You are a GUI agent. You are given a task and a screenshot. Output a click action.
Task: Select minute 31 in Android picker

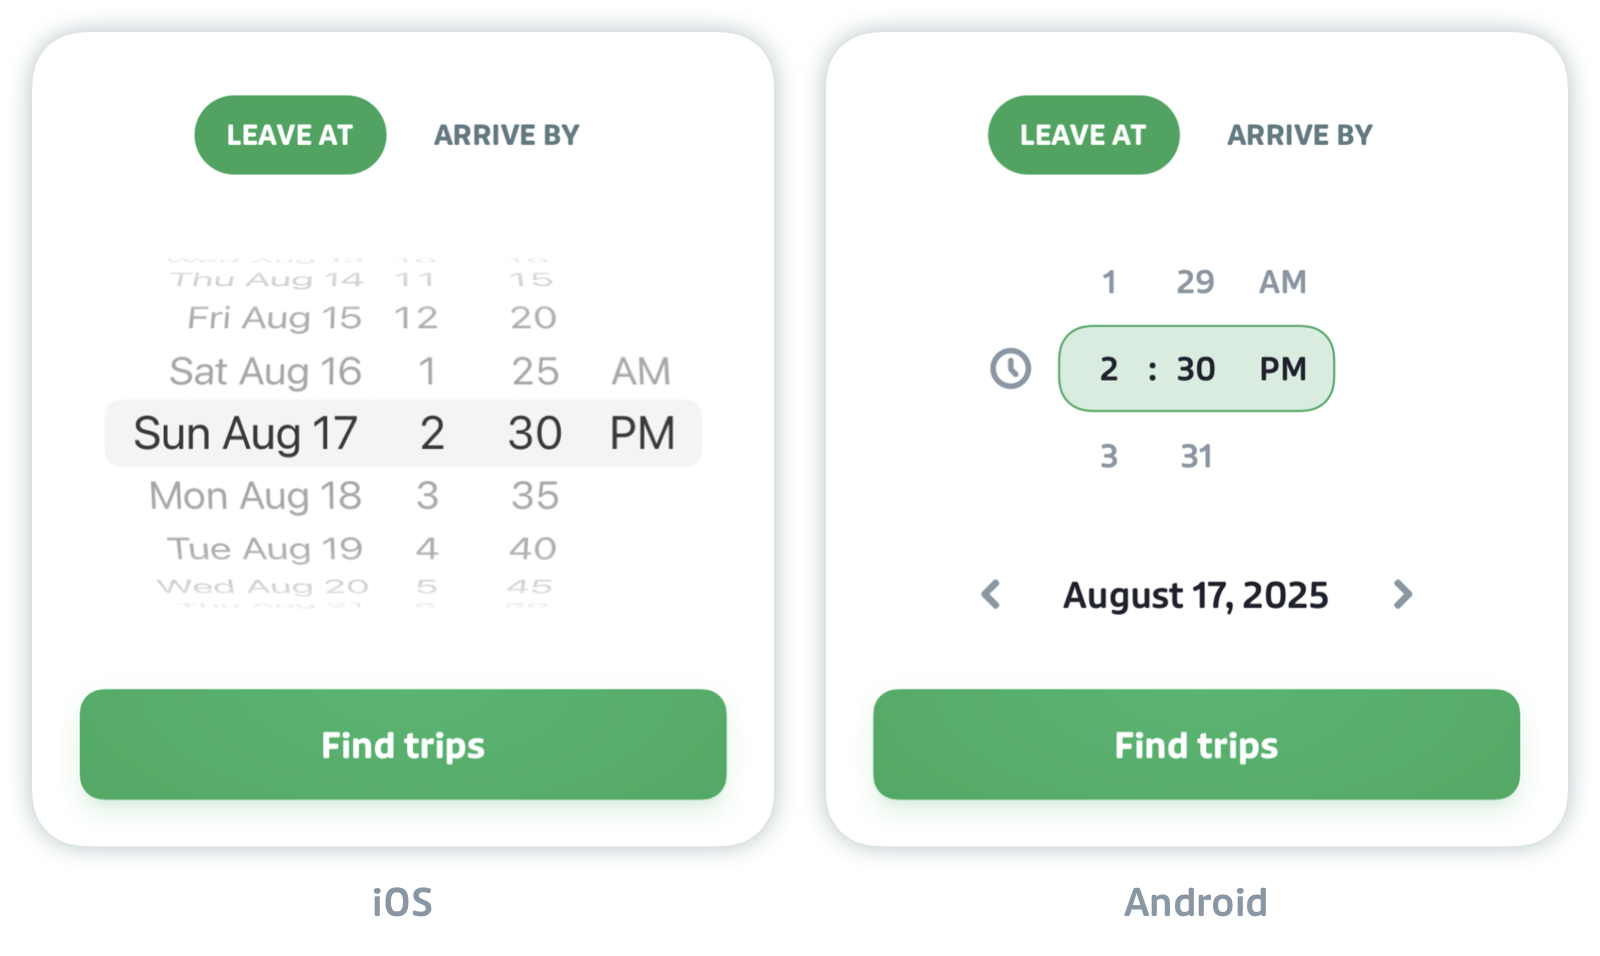[x=1196, y=456]
